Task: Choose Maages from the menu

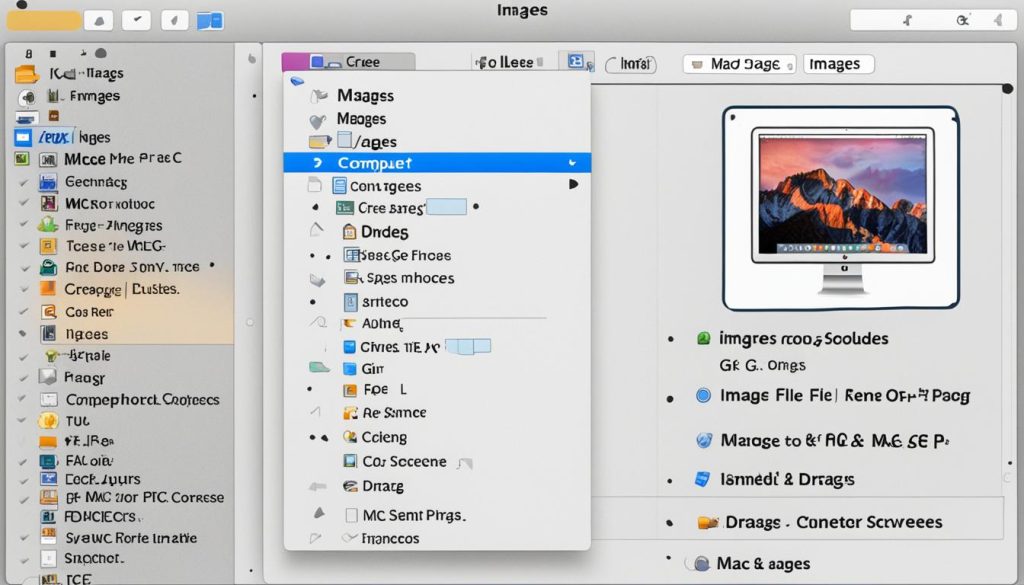Action: [365, 96]
